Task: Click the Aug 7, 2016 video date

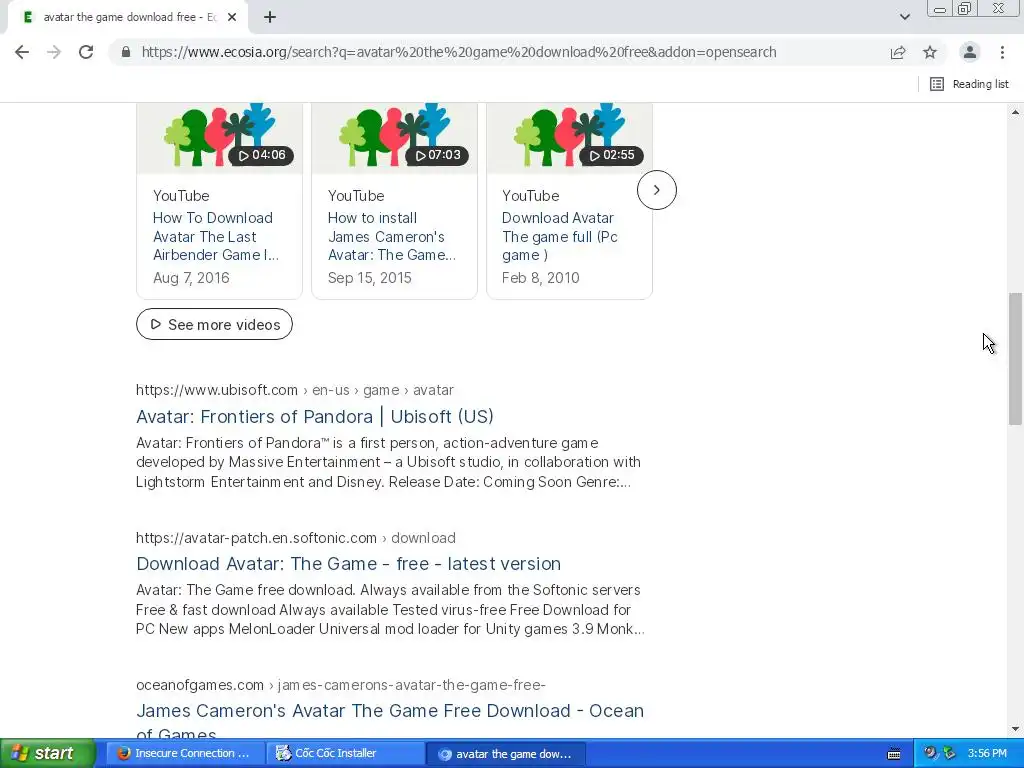Action: tap(191, 278)
